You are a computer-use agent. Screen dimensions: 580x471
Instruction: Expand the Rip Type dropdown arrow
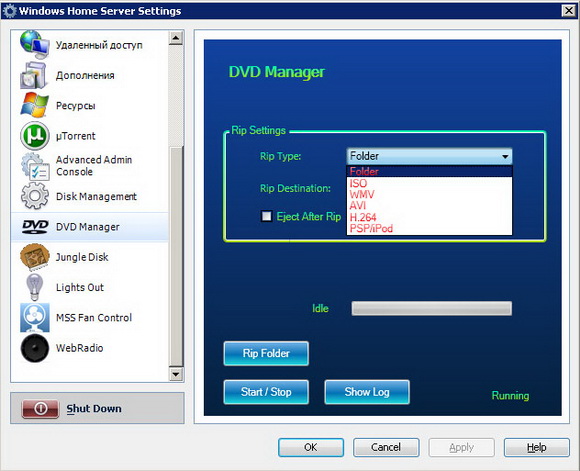tap(505, 157)
